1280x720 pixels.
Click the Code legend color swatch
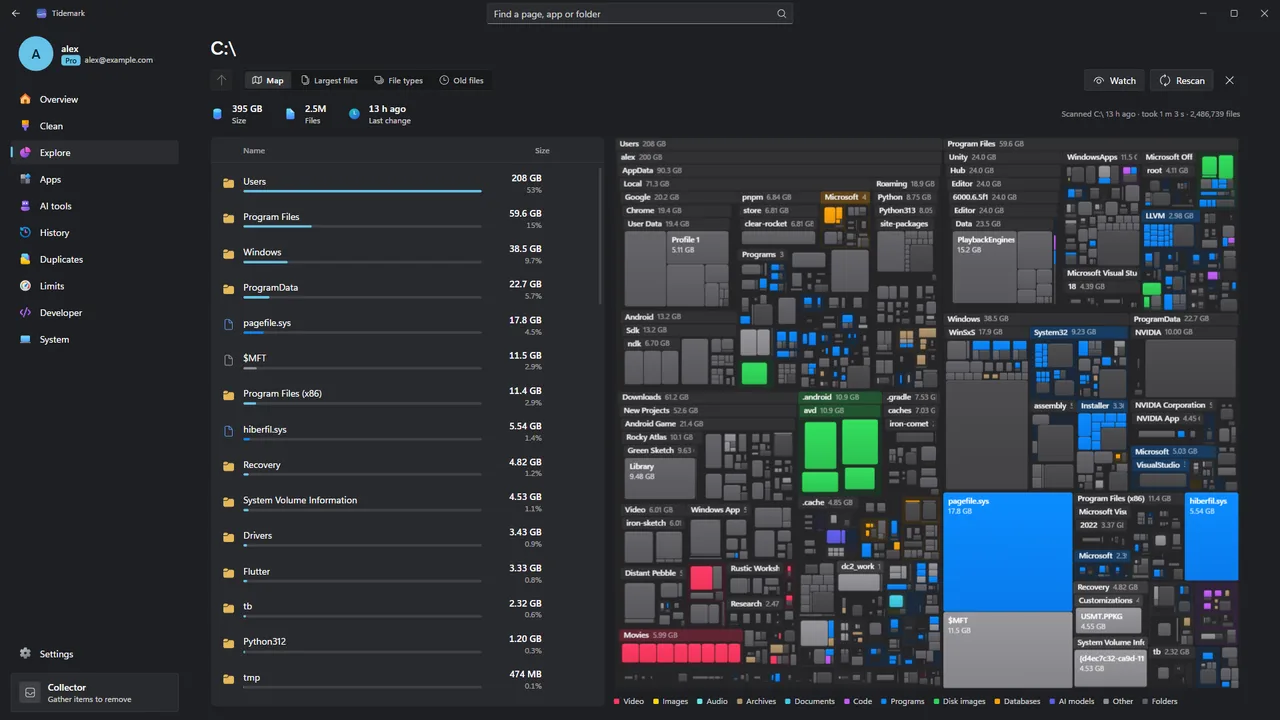point(847,701)
